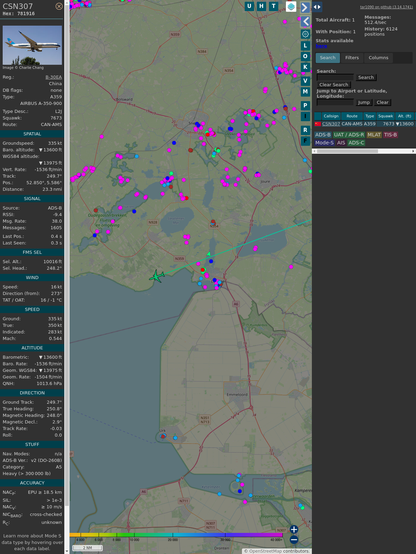Toggle the Mode-S source filter
Viewport: 416px width, 554px height.
(324, 143)
